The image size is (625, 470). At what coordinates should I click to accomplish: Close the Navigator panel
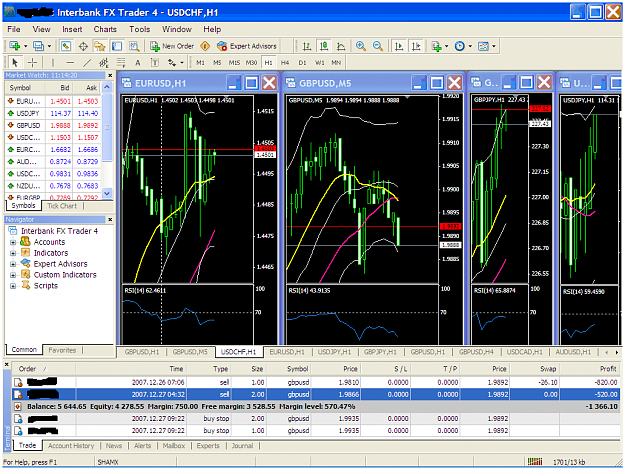click(110, 219)
